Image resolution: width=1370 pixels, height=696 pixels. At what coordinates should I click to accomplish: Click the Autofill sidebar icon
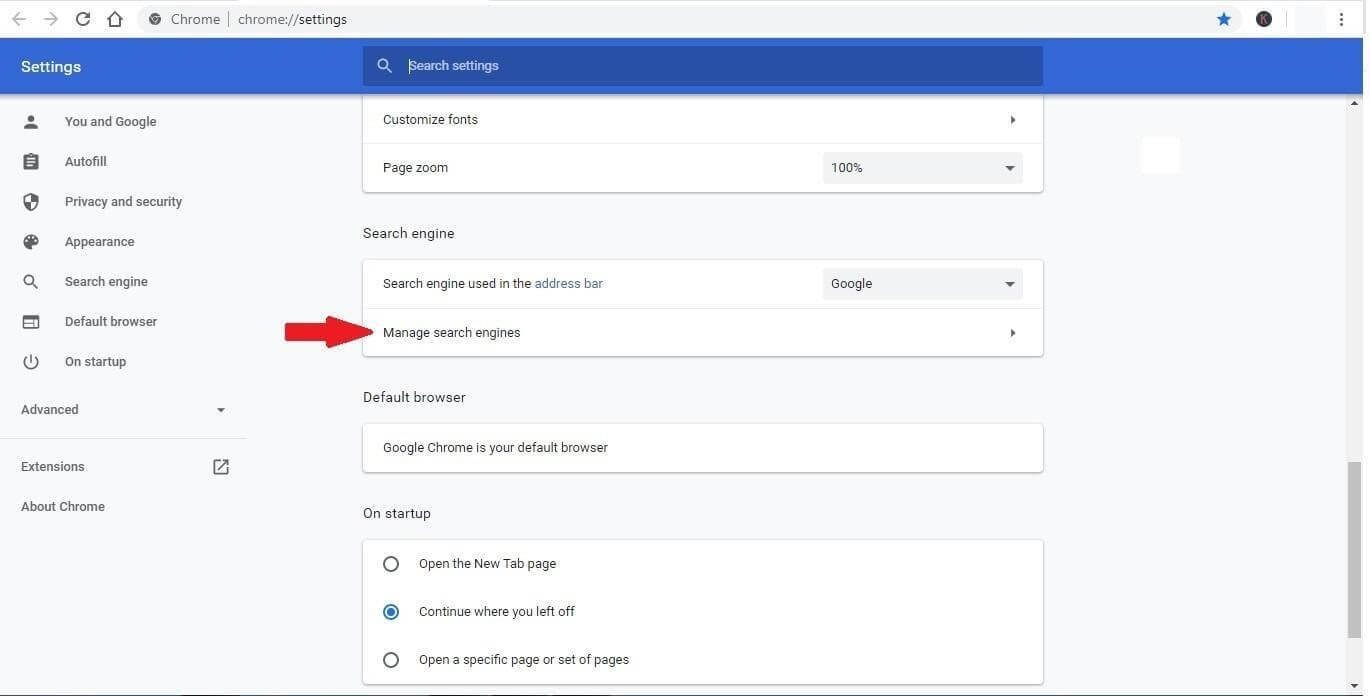coord(31,161)
